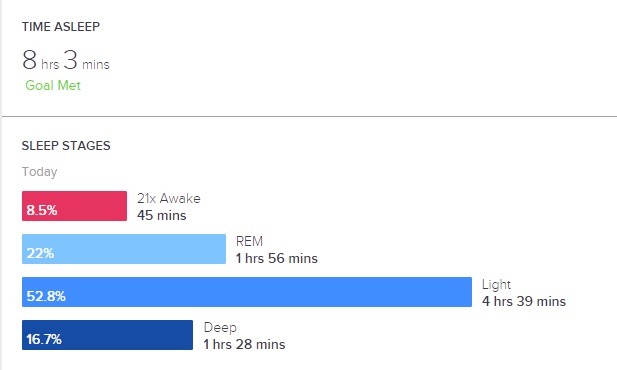Click the SLEEP STAGES heading
Image resolution: width=617 pixels, height=370 pixels.
66,146
